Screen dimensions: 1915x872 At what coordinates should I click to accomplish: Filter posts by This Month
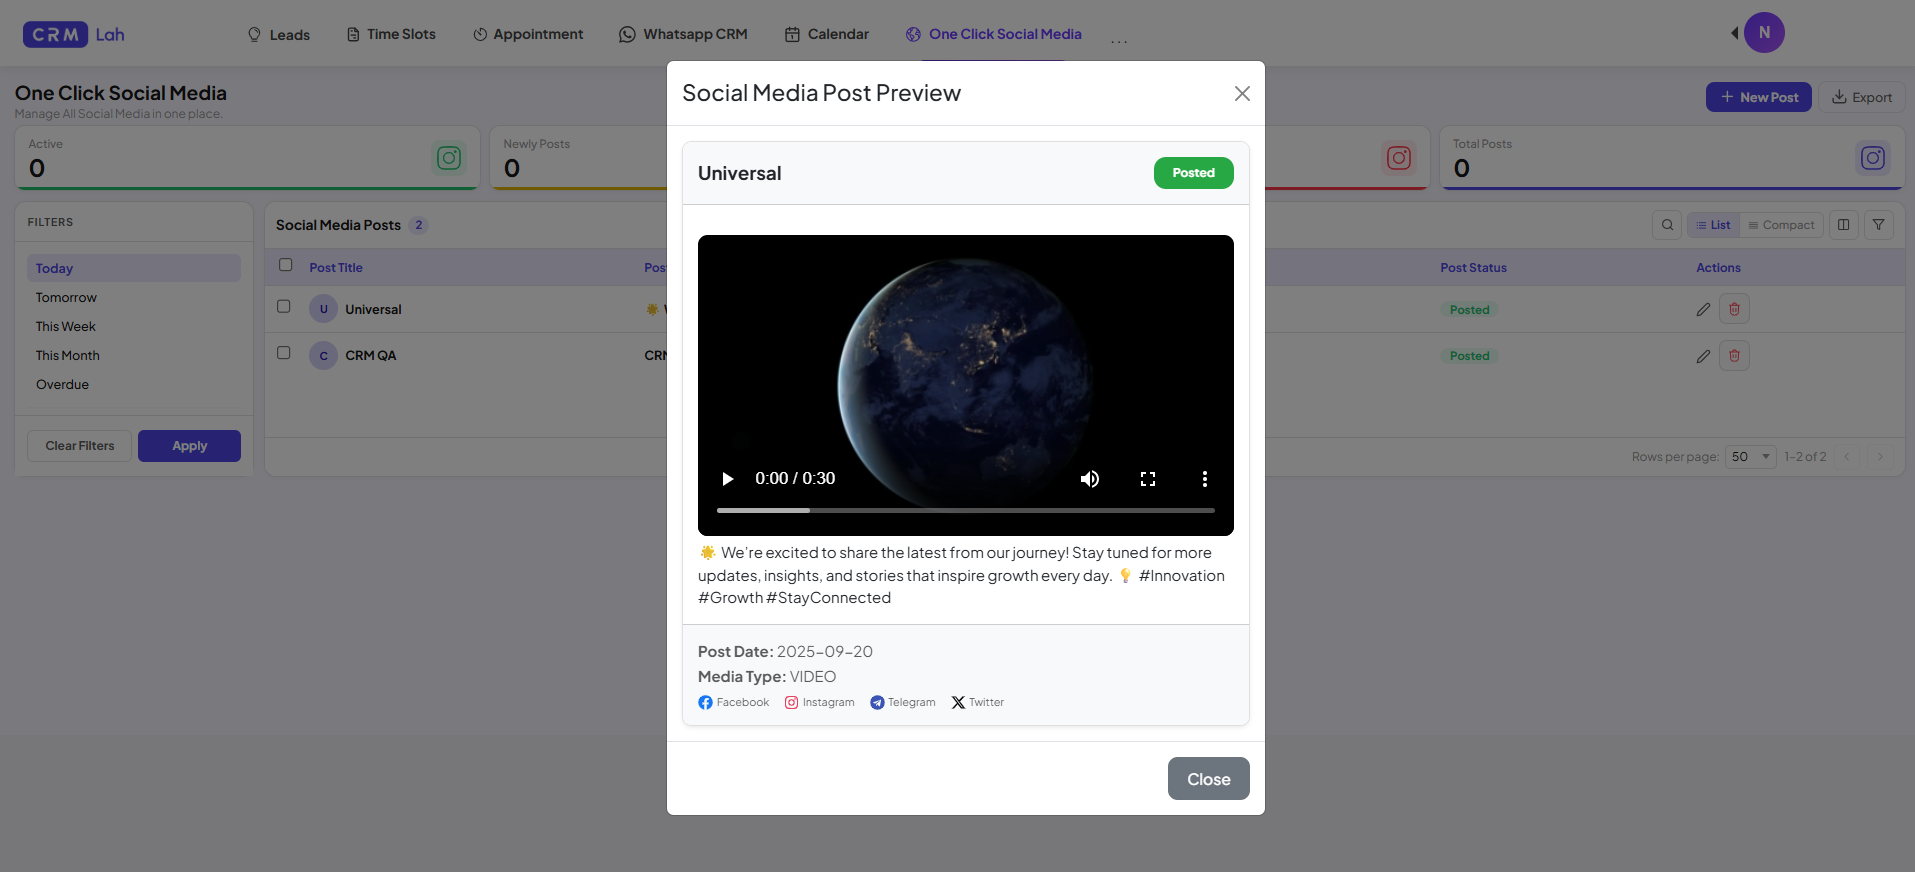tap(68, 355)
